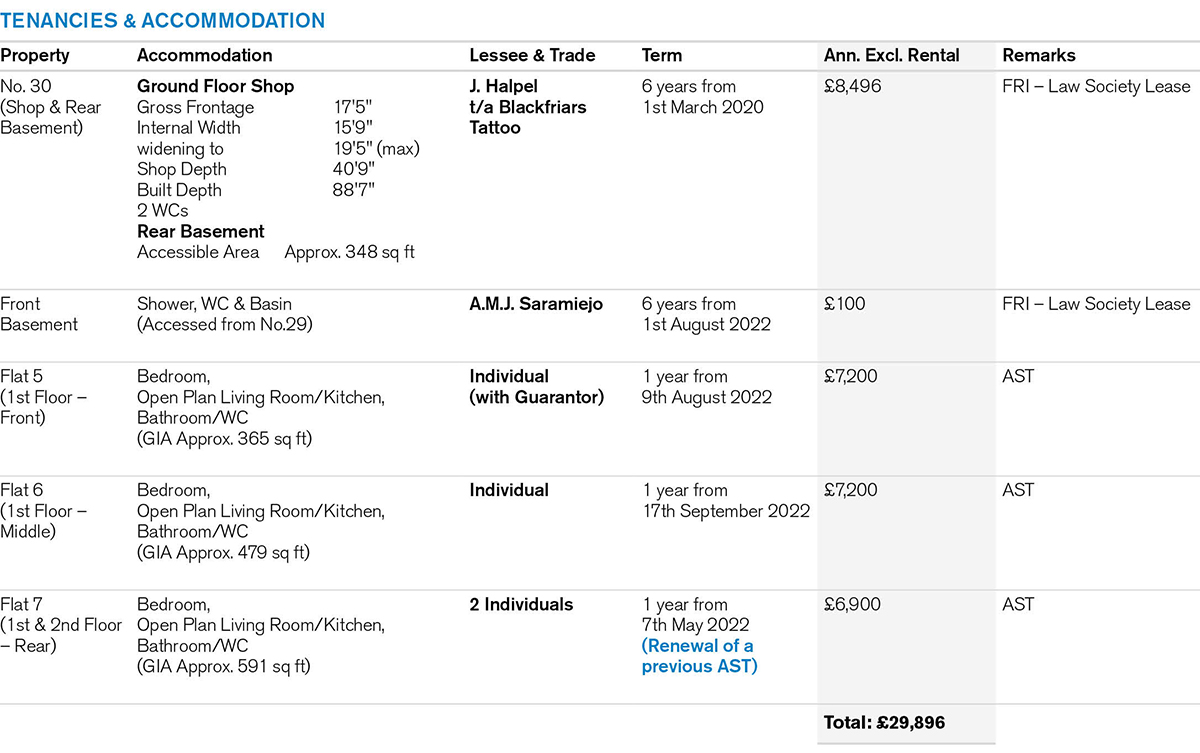This screenshot has height=753, width=1200.
Task: Click the Total £29,896 figure
Action: tap(884, 722)
